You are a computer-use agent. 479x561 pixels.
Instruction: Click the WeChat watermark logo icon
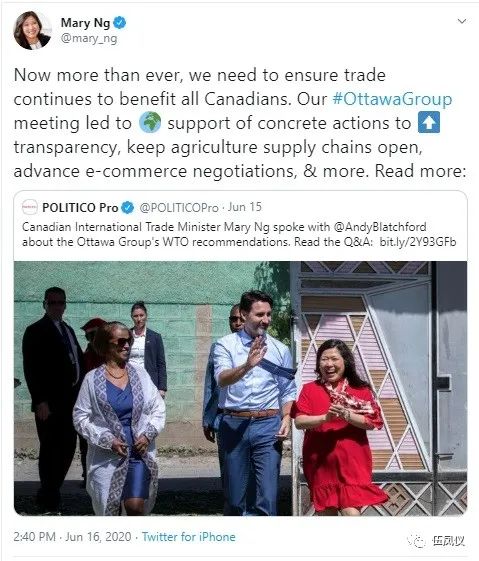click(x=417, y=541)
